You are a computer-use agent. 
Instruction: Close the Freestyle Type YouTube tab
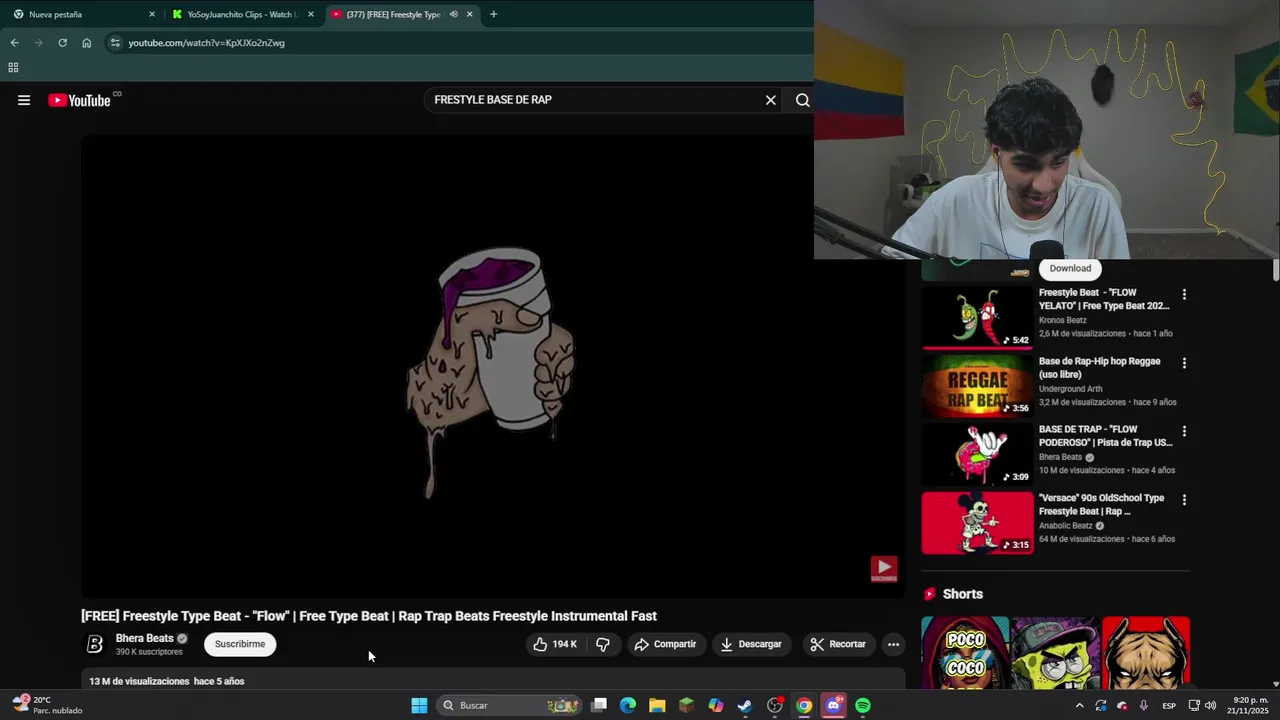click(x=469, y=14)
